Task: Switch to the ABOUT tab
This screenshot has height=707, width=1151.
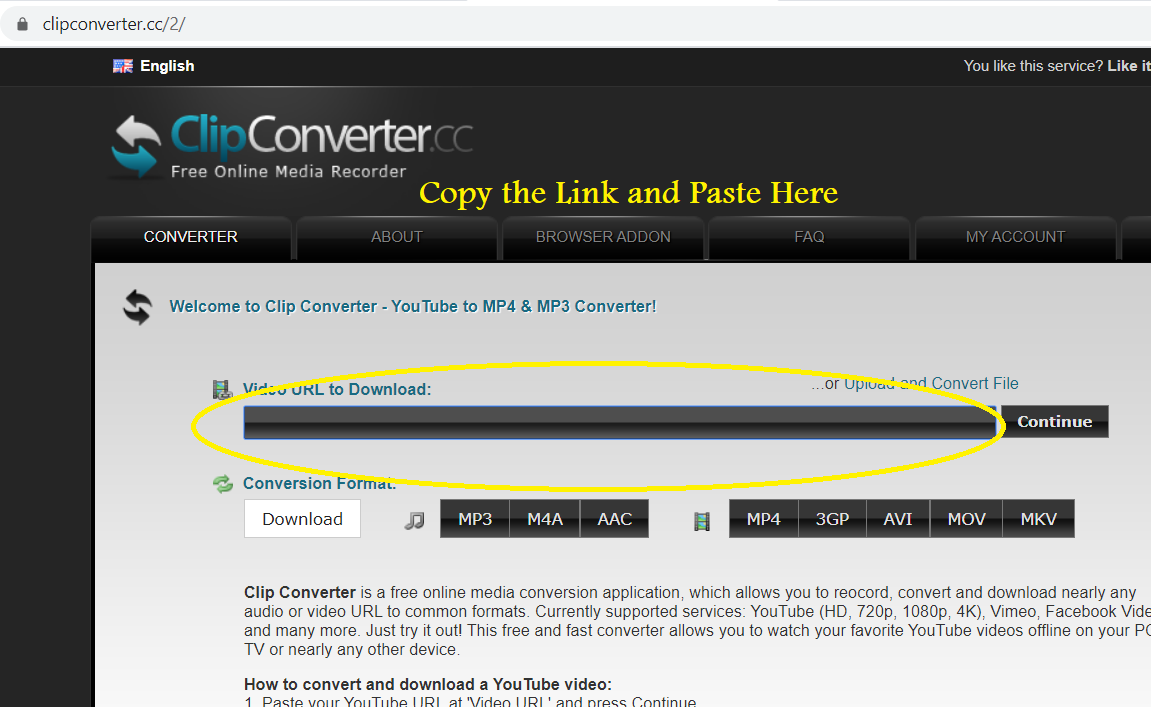Action: [x=397, y=237]
